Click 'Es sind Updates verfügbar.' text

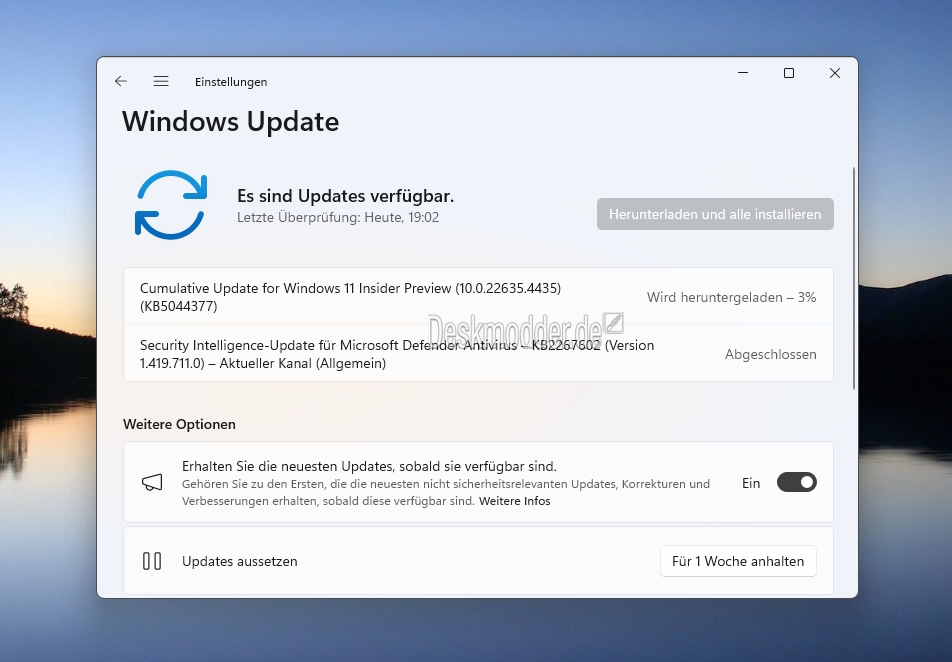[345, 196]
